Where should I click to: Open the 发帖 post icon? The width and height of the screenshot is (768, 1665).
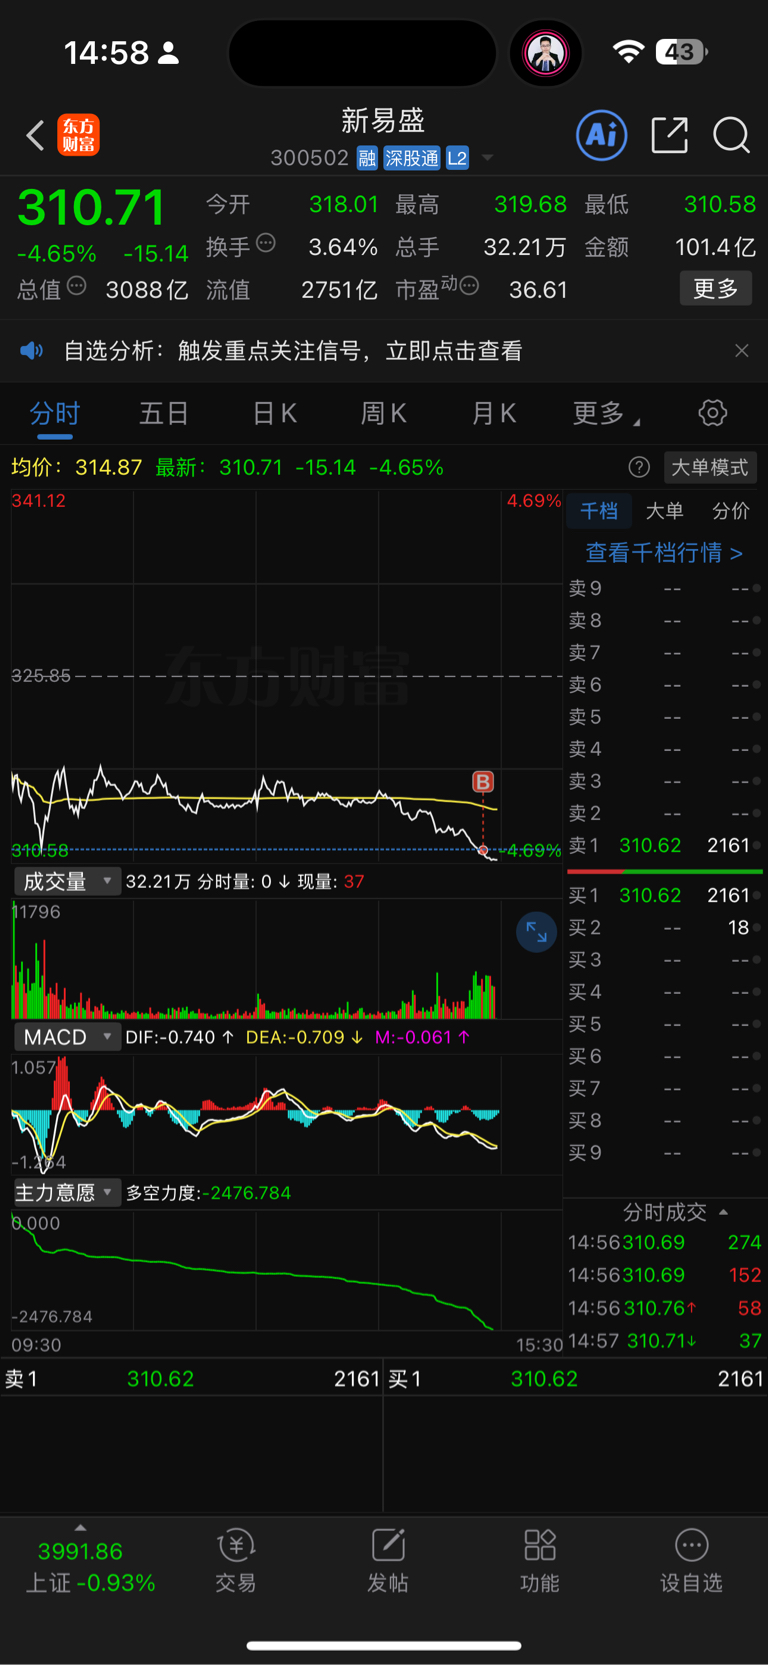(x=388, y=1559)
